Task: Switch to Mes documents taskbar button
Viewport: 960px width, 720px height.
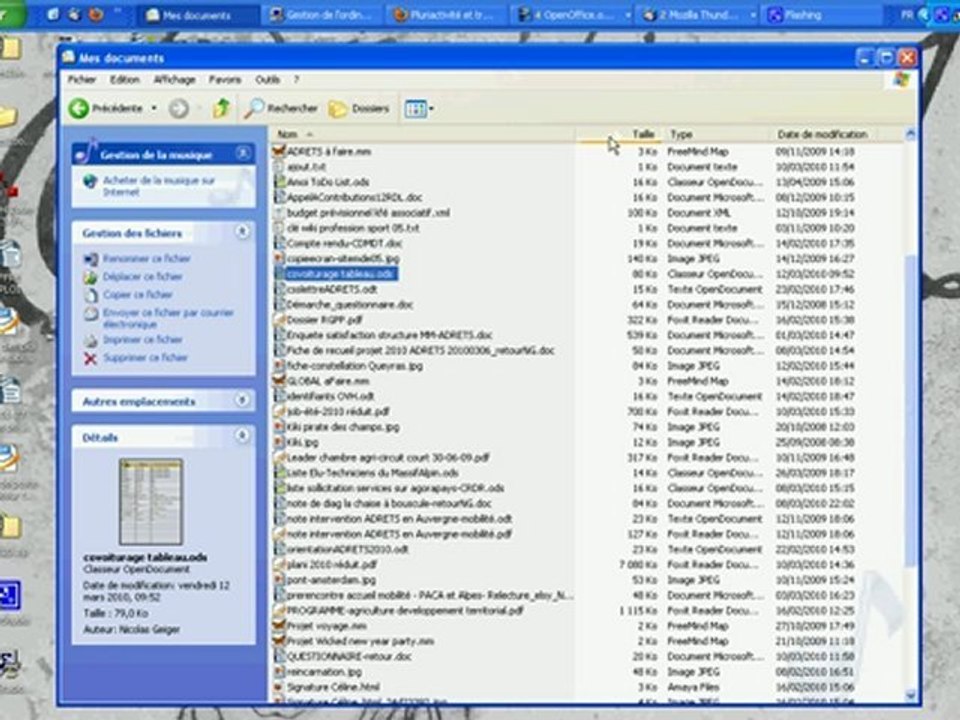Action: click(x=197, y=15)
